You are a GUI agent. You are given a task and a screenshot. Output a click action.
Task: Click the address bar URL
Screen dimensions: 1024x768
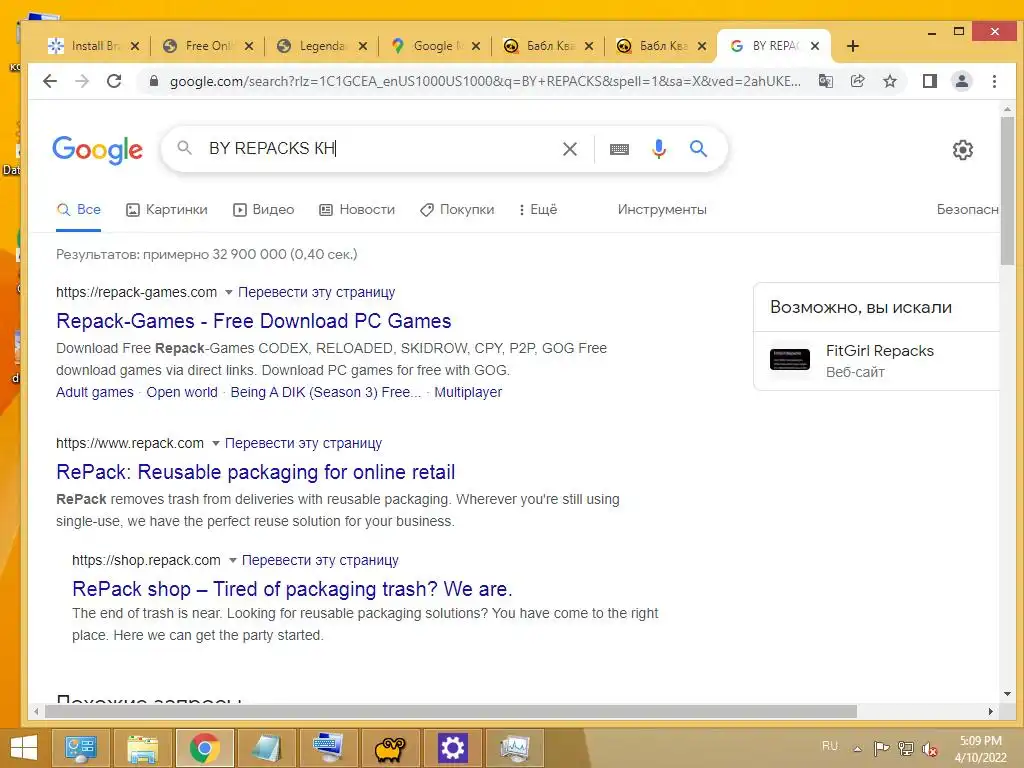pyautogui.click(x=485, y=81)
